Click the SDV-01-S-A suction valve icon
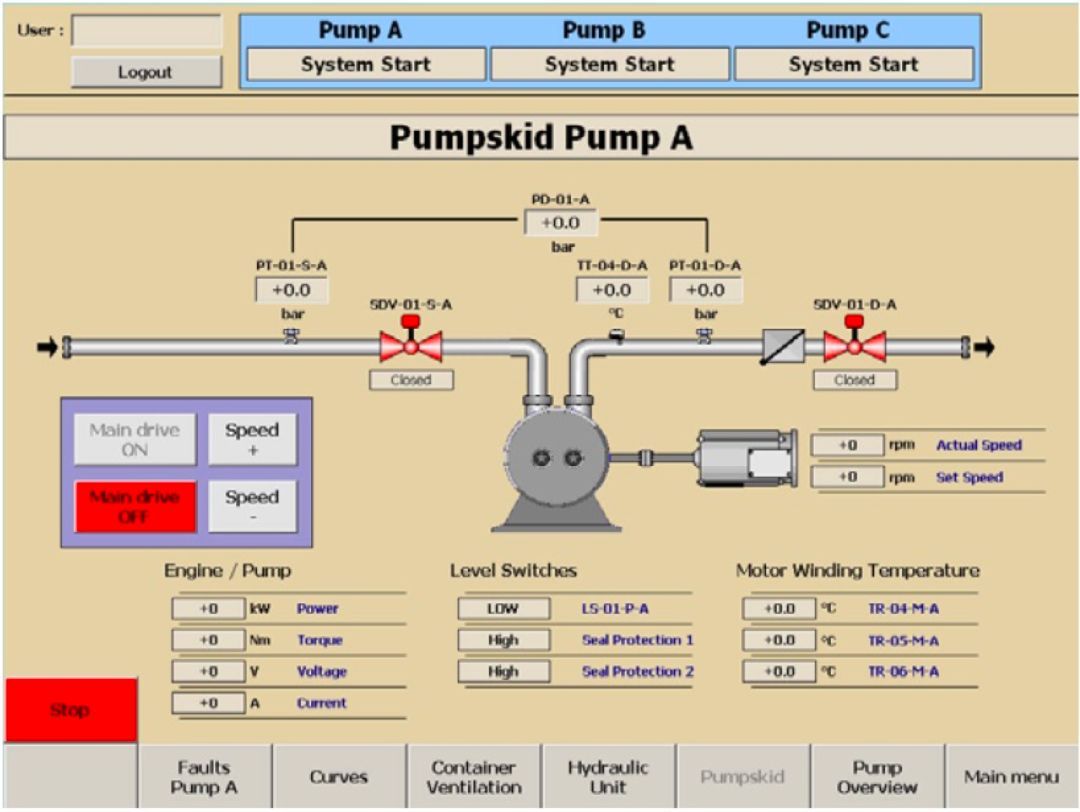 [410, 346]
